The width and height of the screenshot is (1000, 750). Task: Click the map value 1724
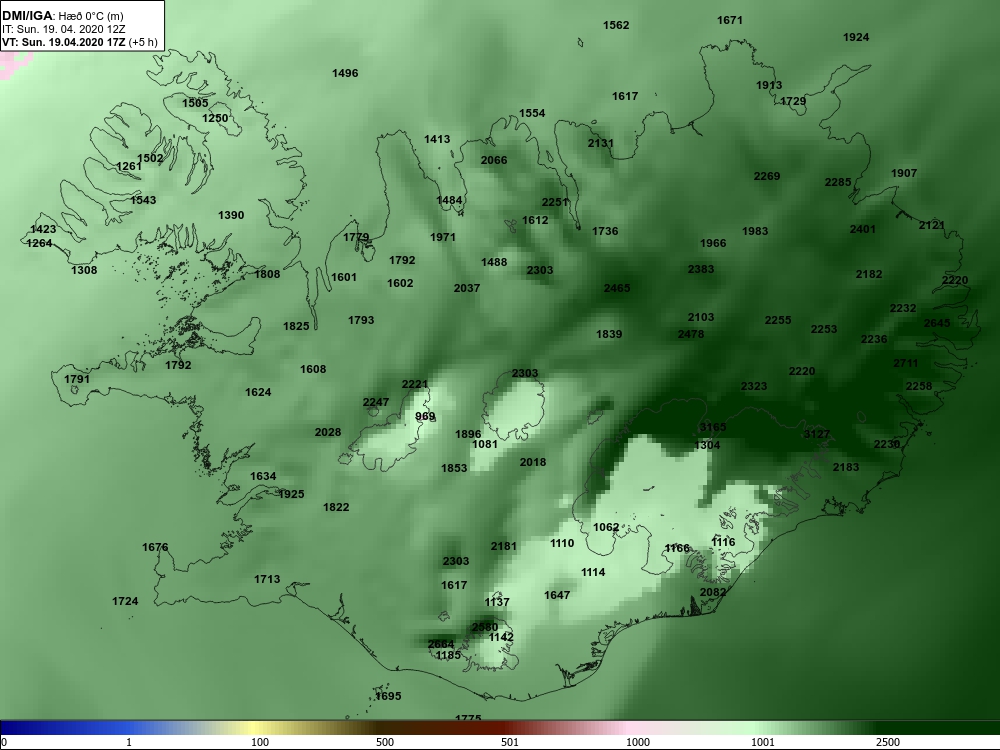125,601
